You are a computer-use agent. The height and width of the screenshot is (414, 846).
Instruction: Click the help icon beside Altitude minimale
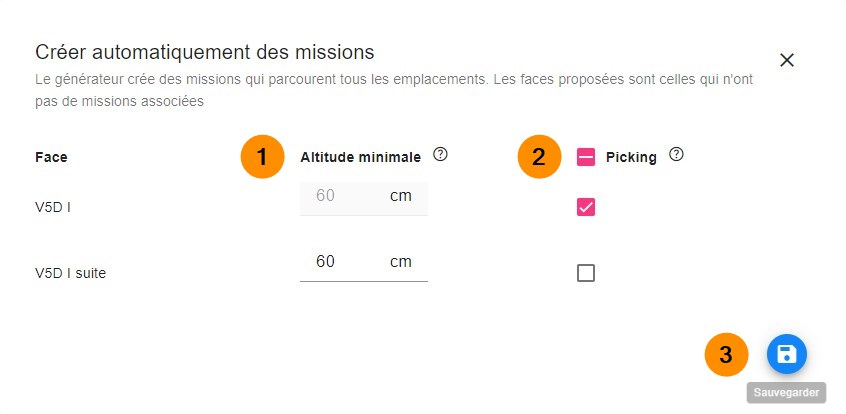[x=440, y=155]
